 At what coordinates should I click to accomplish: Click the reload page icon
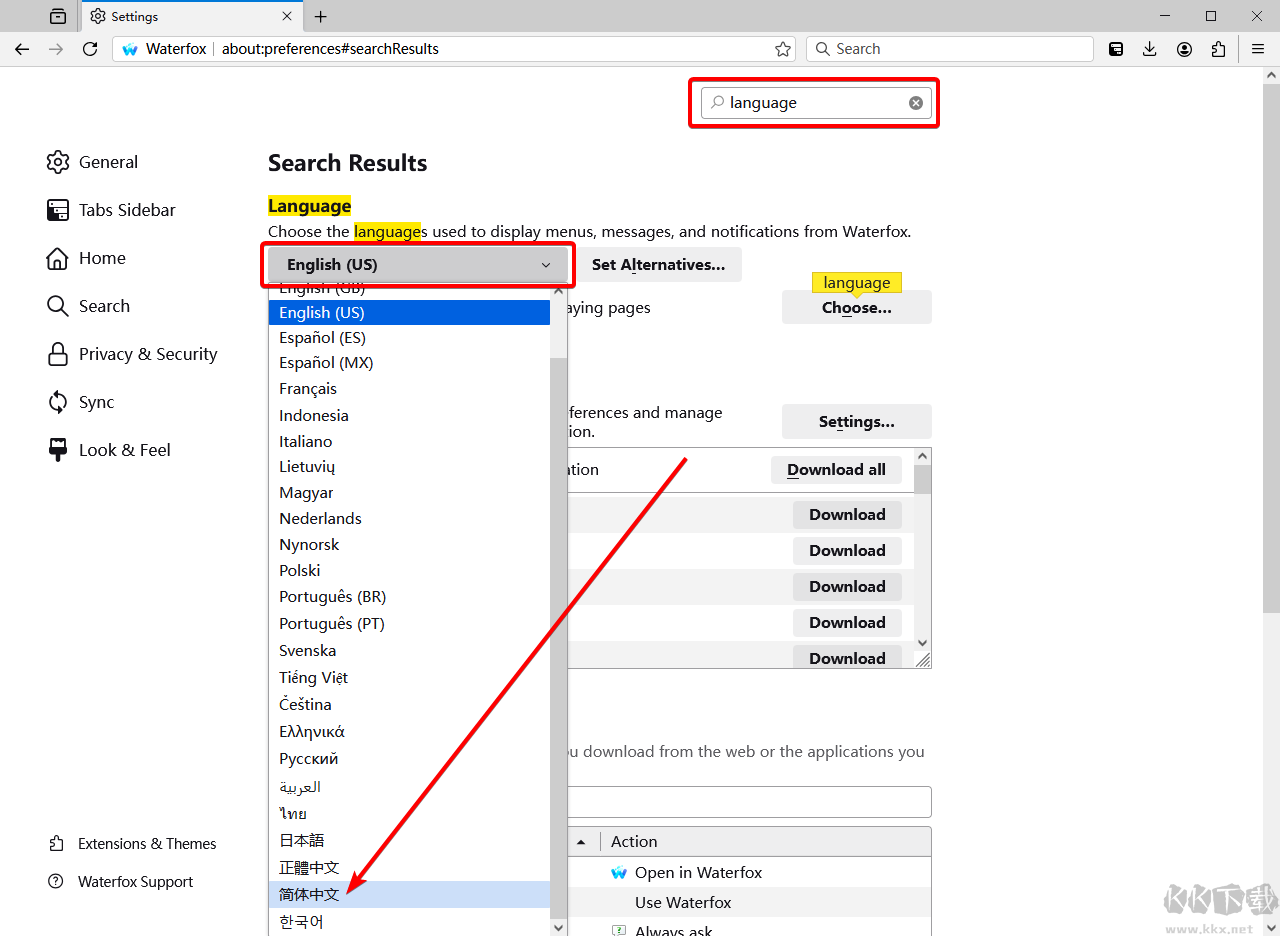[90, 49]
